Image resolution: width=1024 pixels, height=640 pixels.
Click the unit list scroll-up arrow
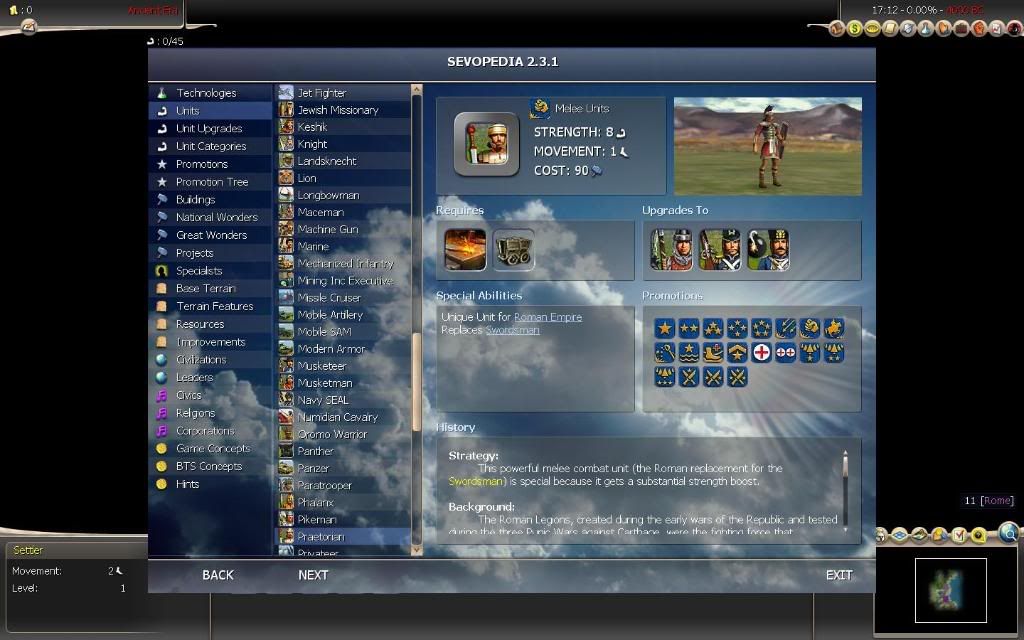417,89
